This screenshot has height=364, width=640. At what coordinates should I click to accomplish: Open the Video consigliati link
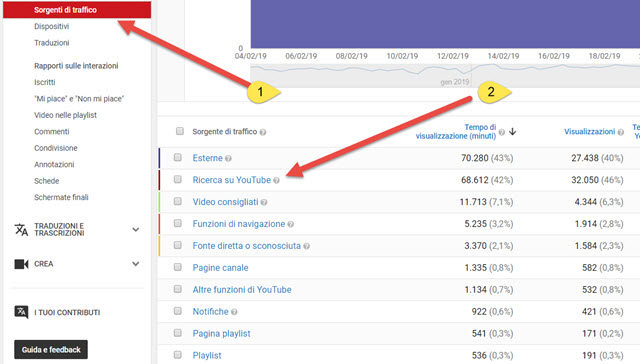coord(225,202)
